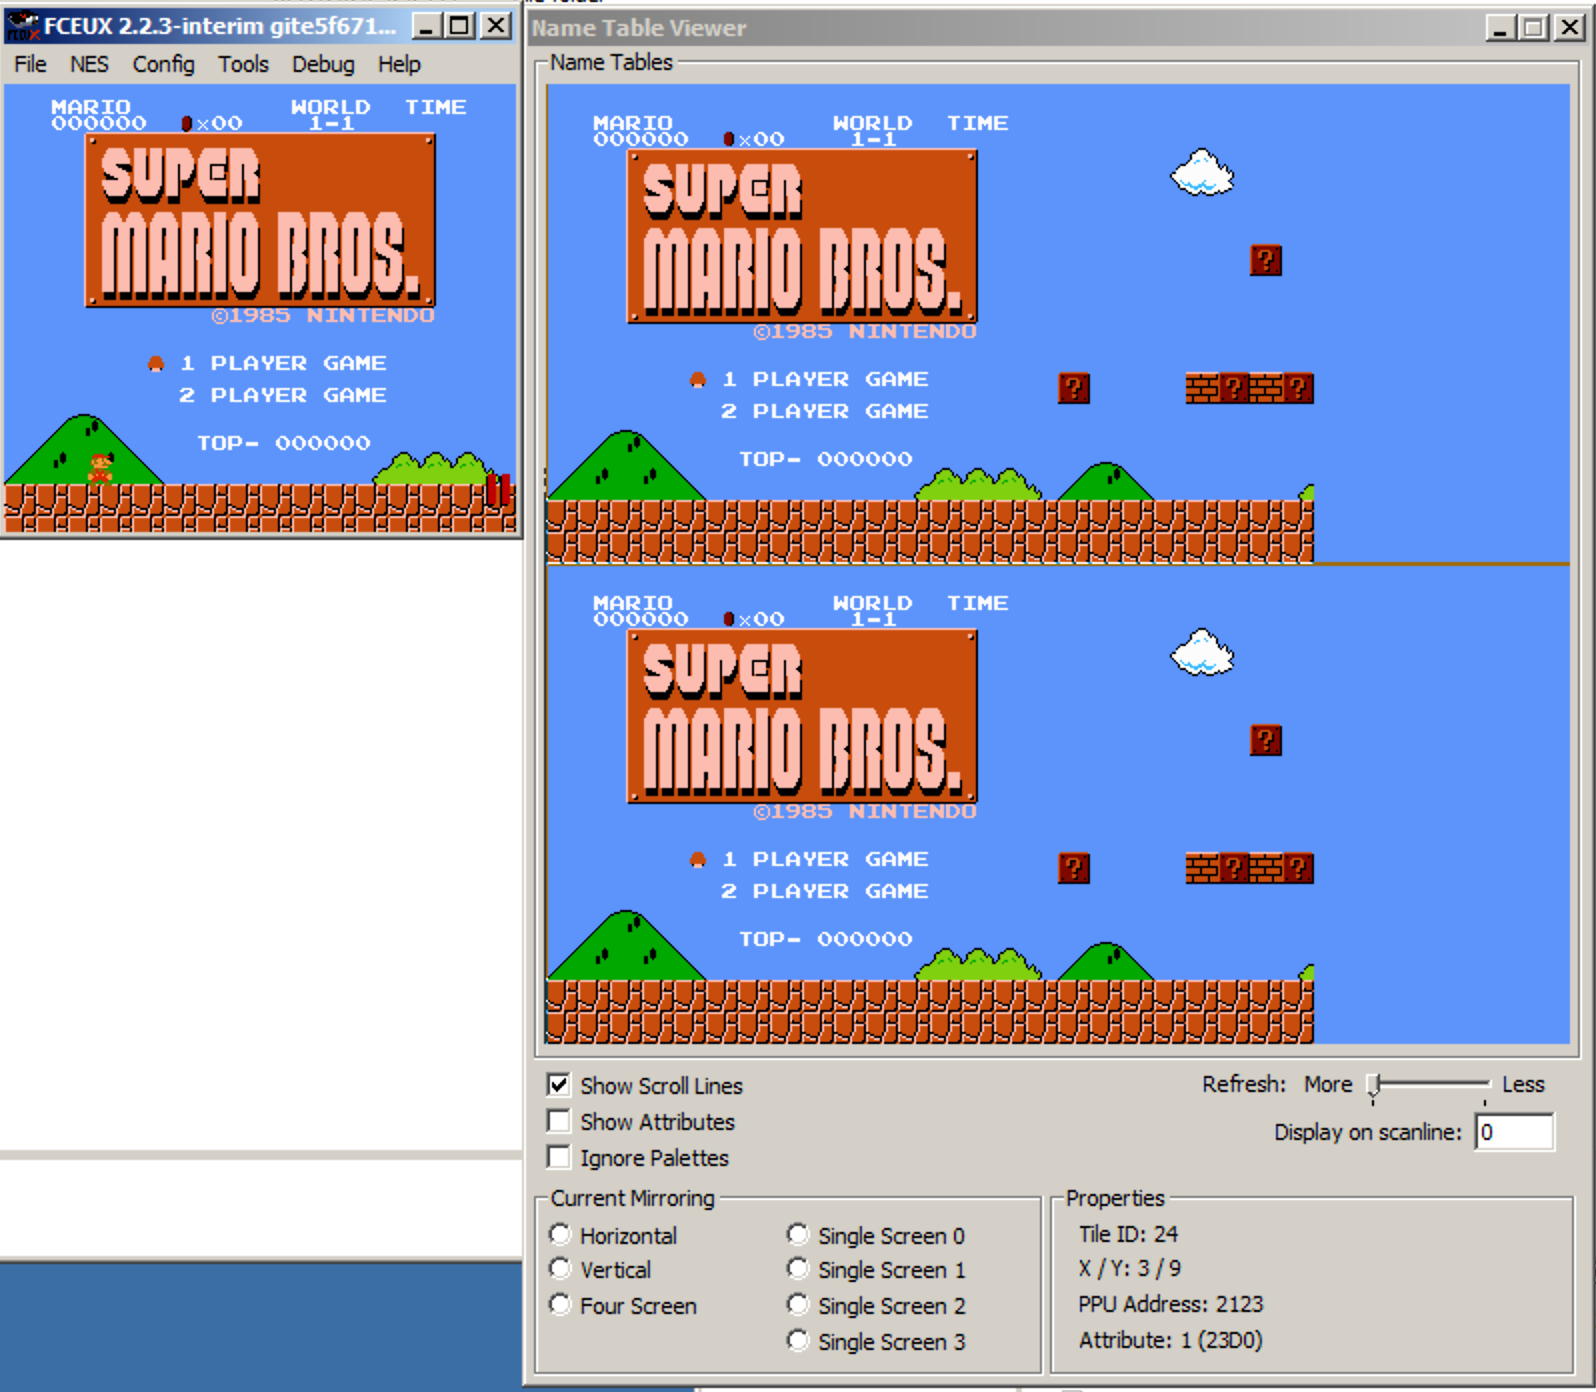Image resolution: width=1596 pixels, height=1392 pixels.
Task: Select Single Screen 0 mirroring
Action: coord(798,1235)
